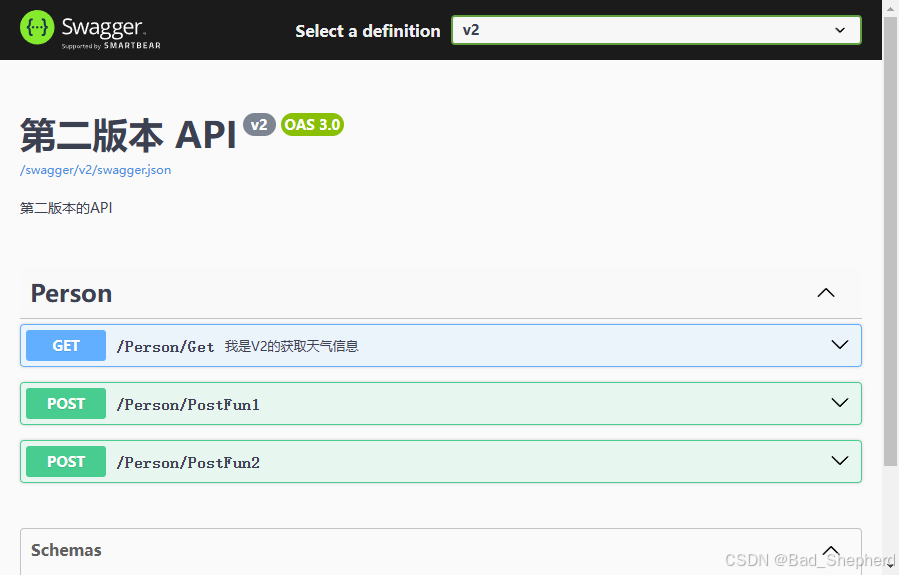Image resolution: width=899 pixels, height=575 pixels.
Task: Click the GET method badge for /Person/Get
Action: point(66,346)
